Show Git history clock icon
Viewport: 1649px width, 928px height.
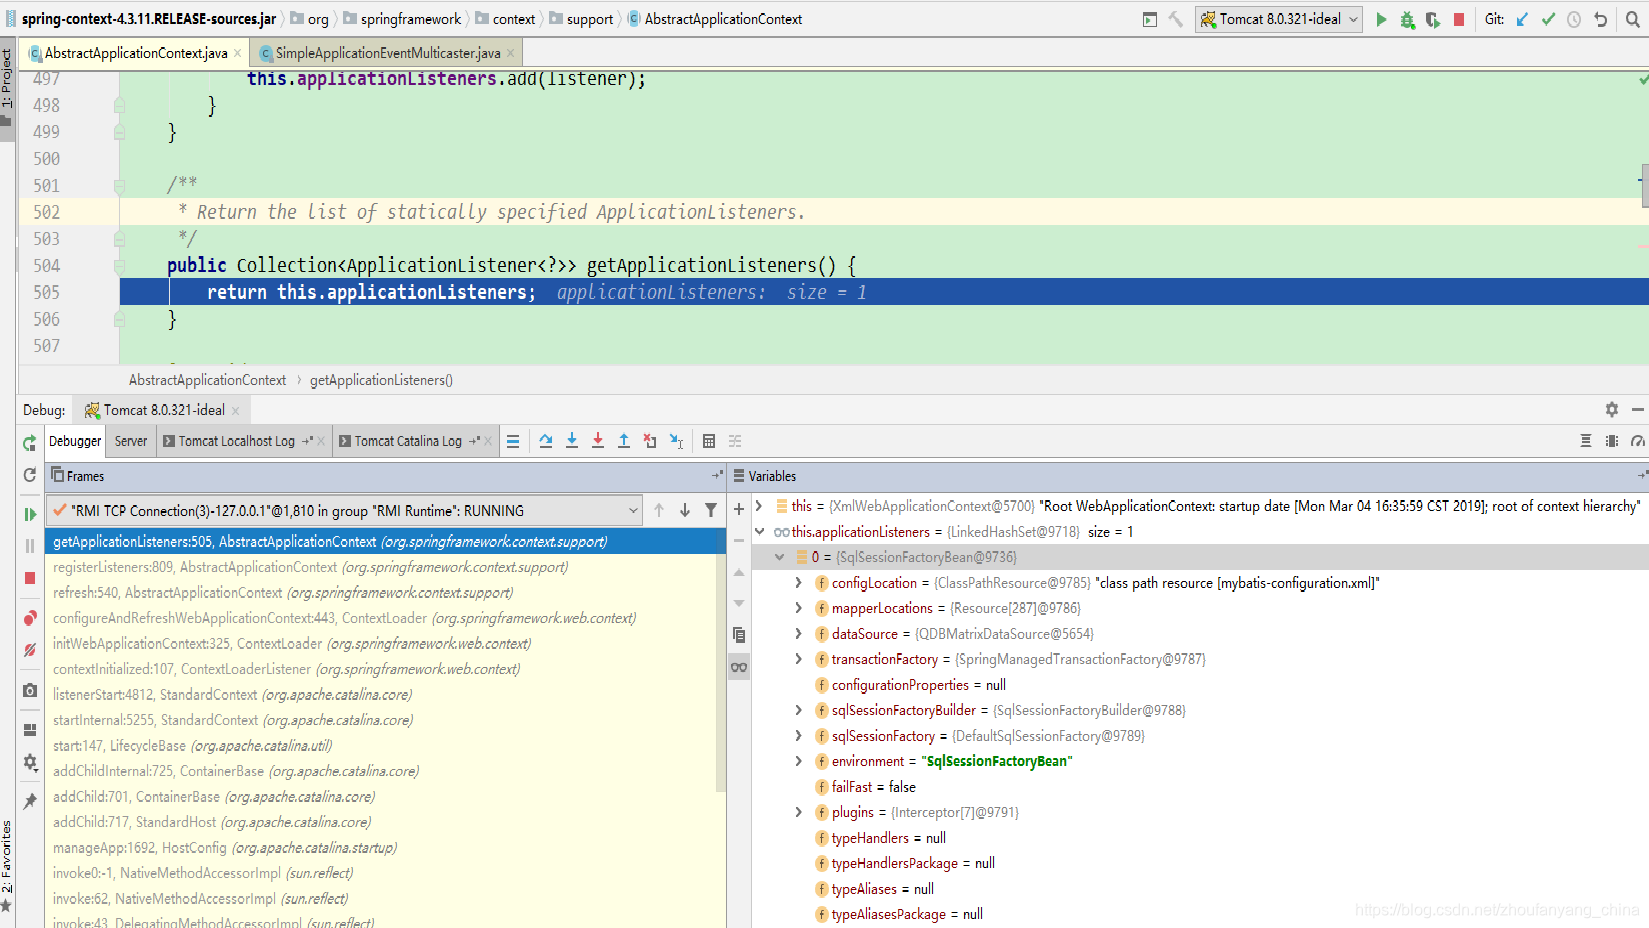pyautogui.click(x=1574, y=19)
